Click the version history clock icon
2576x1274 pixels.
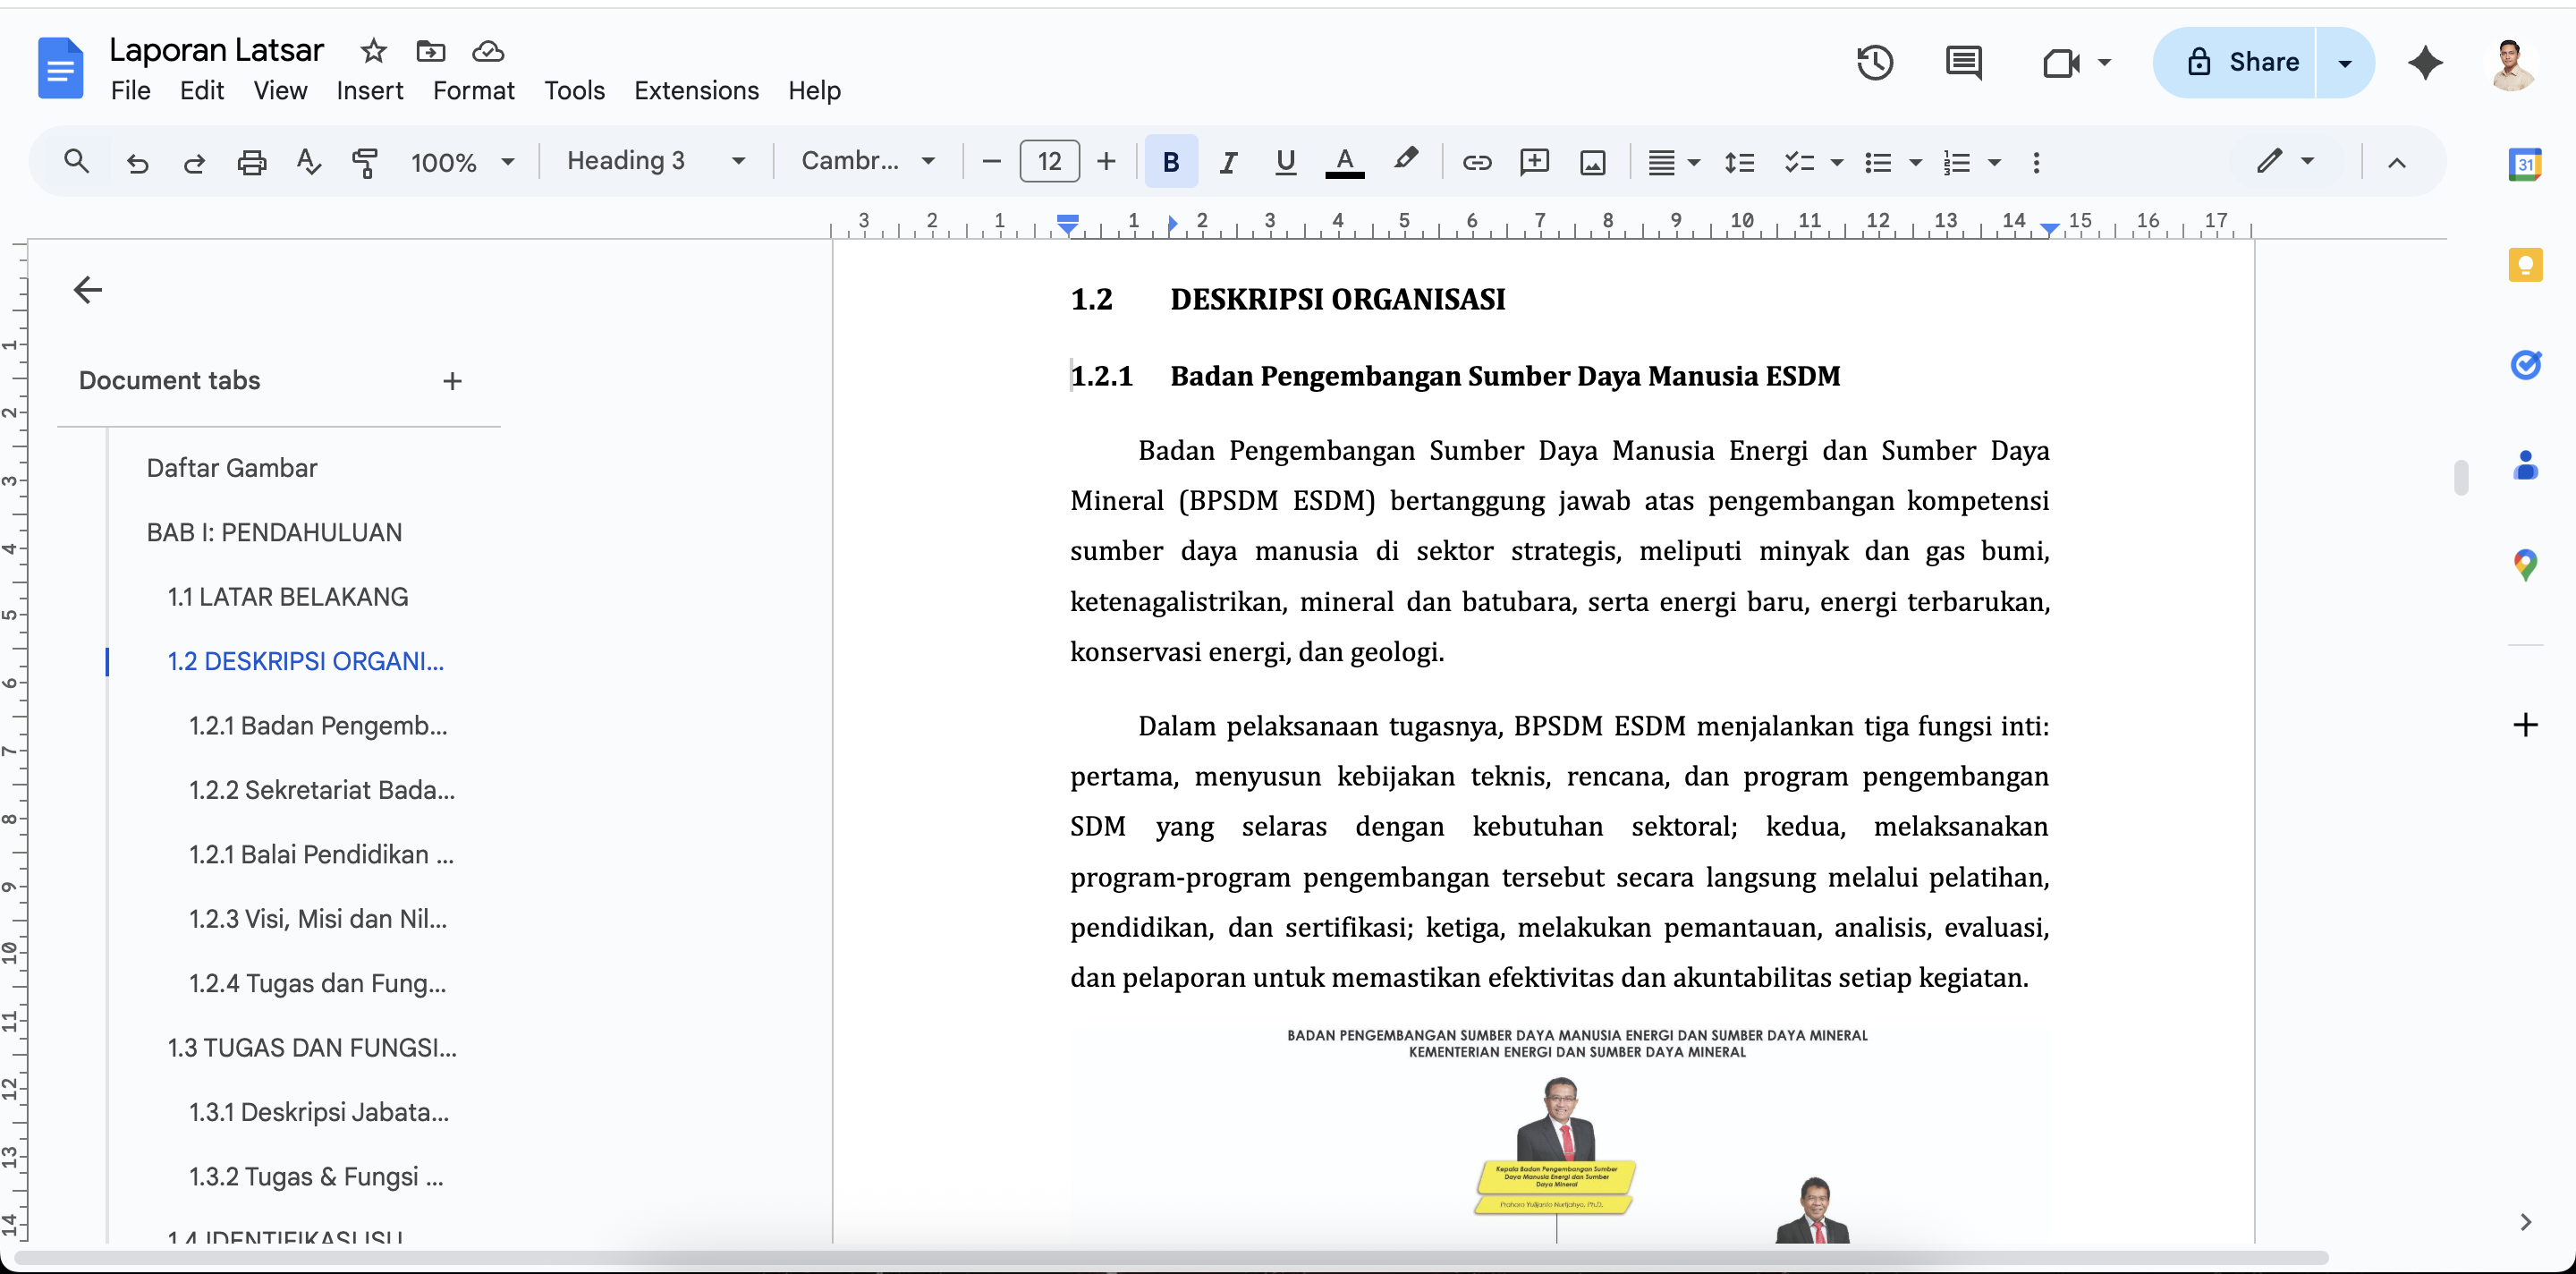pyautogui.click(x=1874, y=63)
